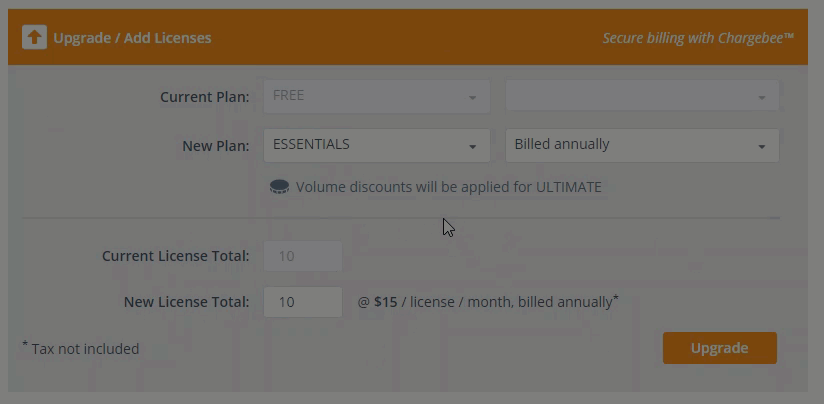Click the Secure billing with Chargebee text
This screenshot has width=824, height=404.
(x=697, y=38)
